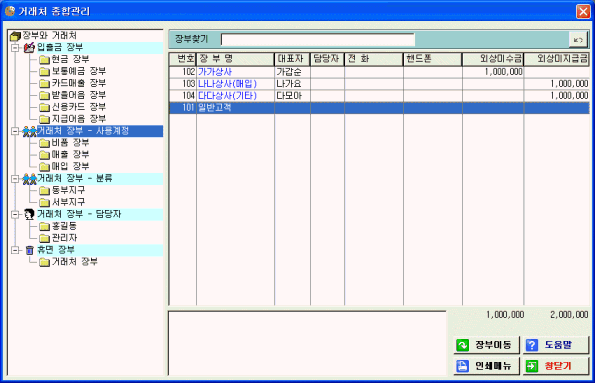Click the 받을어음 장부 folder icon
This screenshot has width=595, height=383.
tap(44, 95)
